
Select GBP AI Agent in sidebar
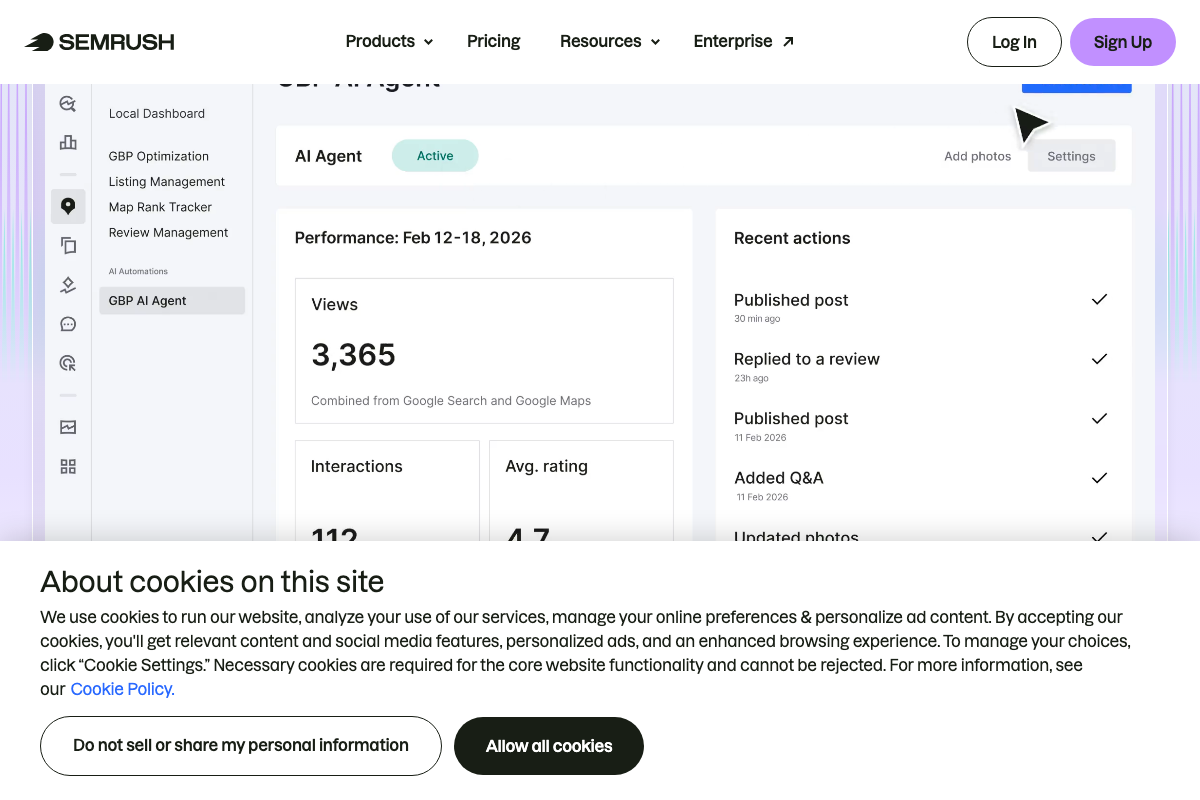tap(172, 300)
